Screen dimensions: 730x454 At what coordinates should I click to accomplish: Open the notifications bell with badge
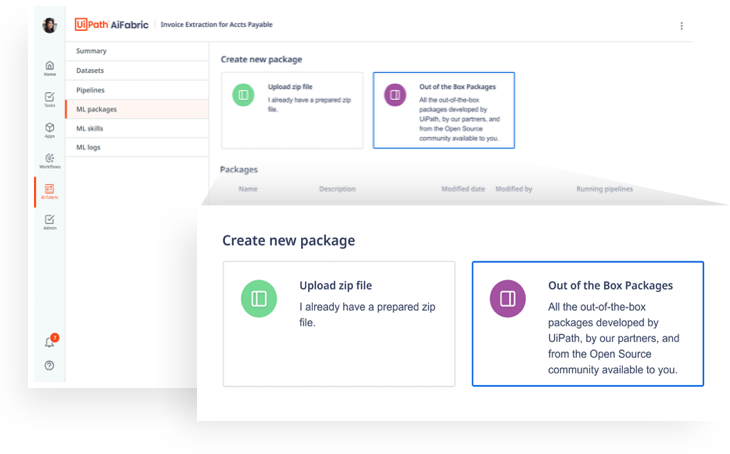[50, 341]
